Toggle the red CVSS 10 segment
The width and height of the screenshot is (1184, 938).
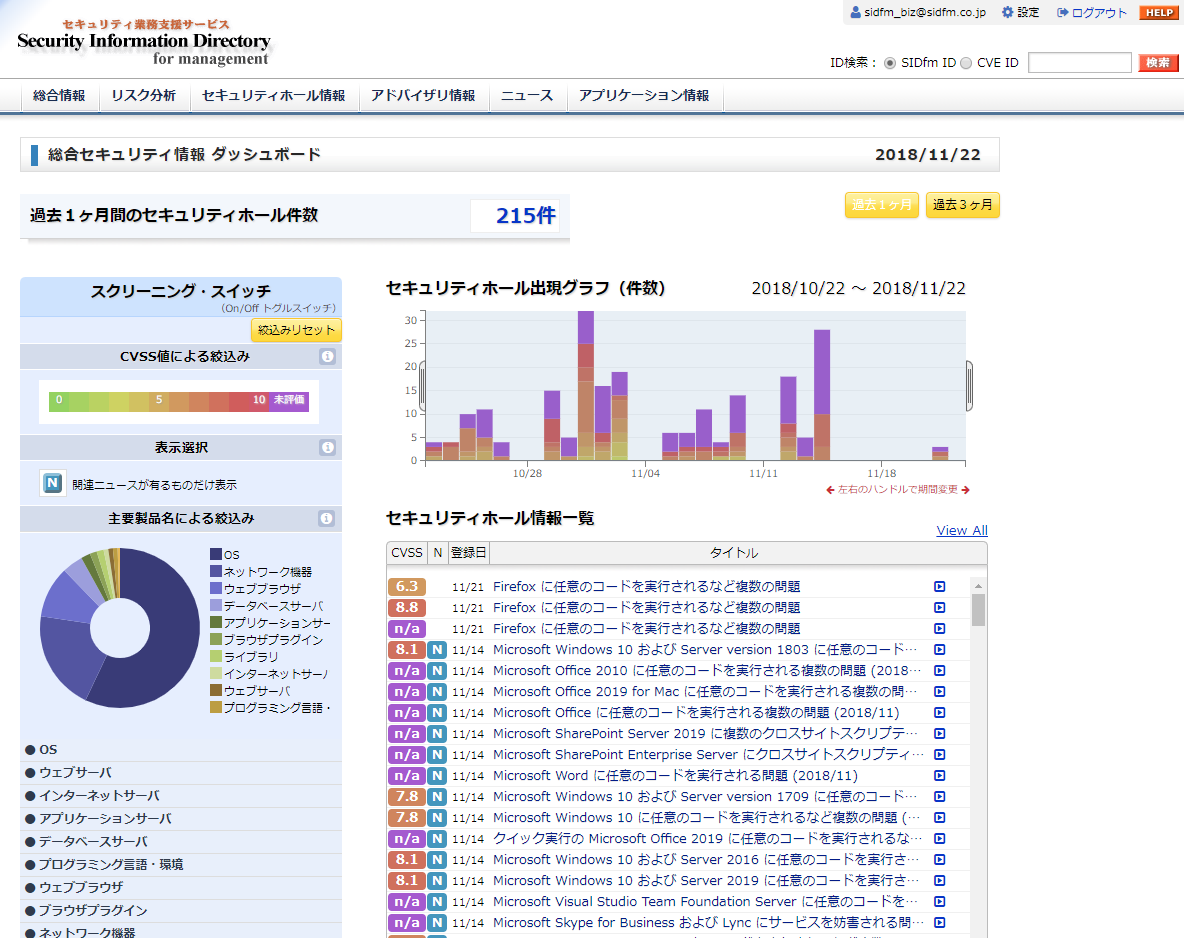pos(259,400)
